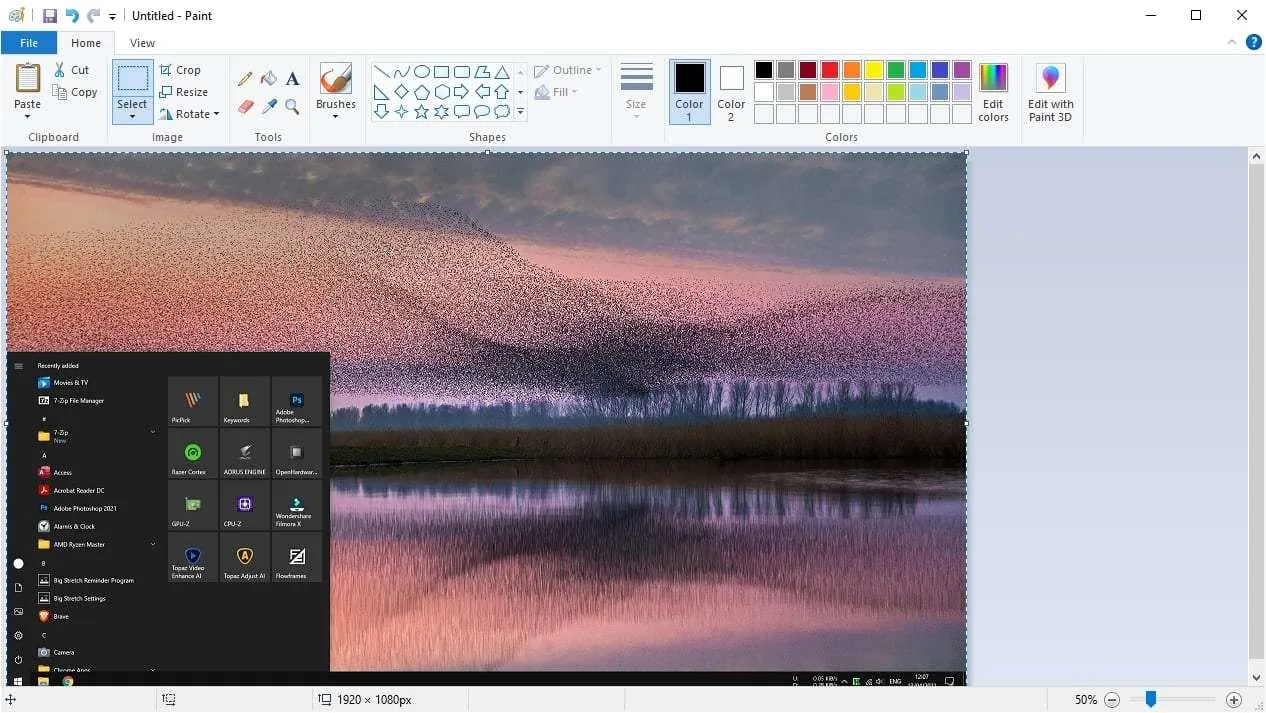Click Razer Cortex tile in pasted screenshot

[193, 453]
